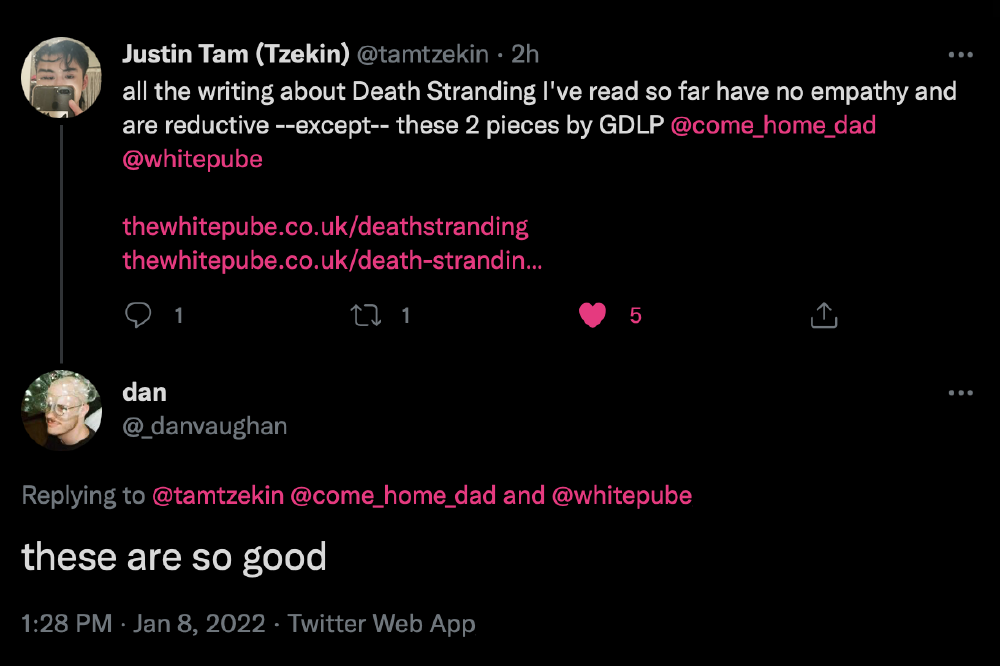Click the Twitter Web App source label

pos(382,624)
